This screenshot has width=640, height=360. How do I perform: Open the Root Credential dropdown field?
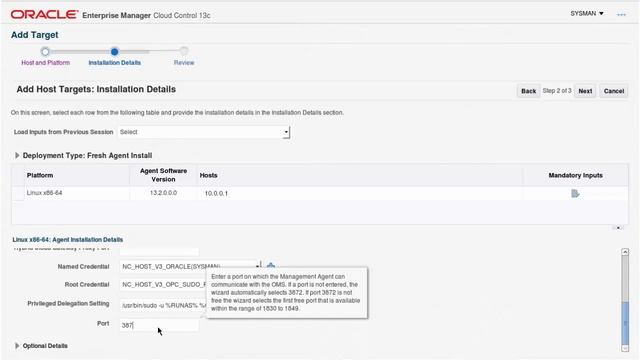click(163, 284)
